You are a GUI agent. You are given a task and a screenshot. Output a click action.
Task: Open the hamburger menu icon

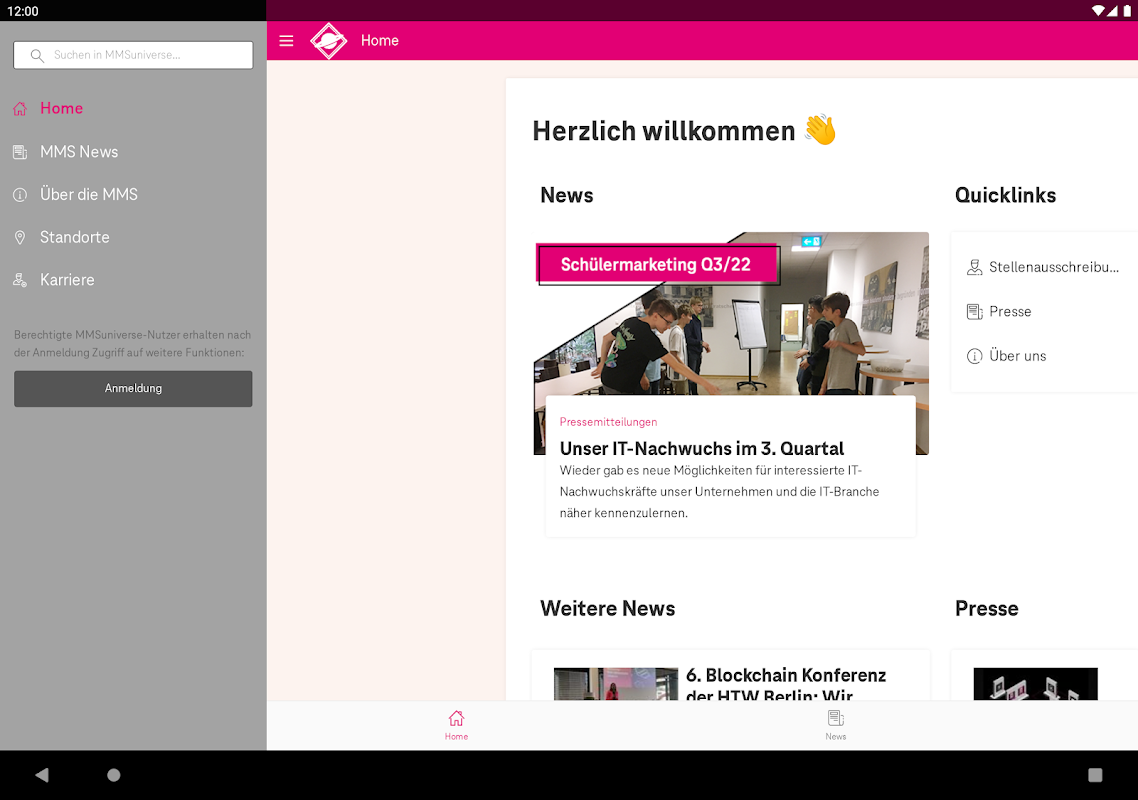point(286,41)
